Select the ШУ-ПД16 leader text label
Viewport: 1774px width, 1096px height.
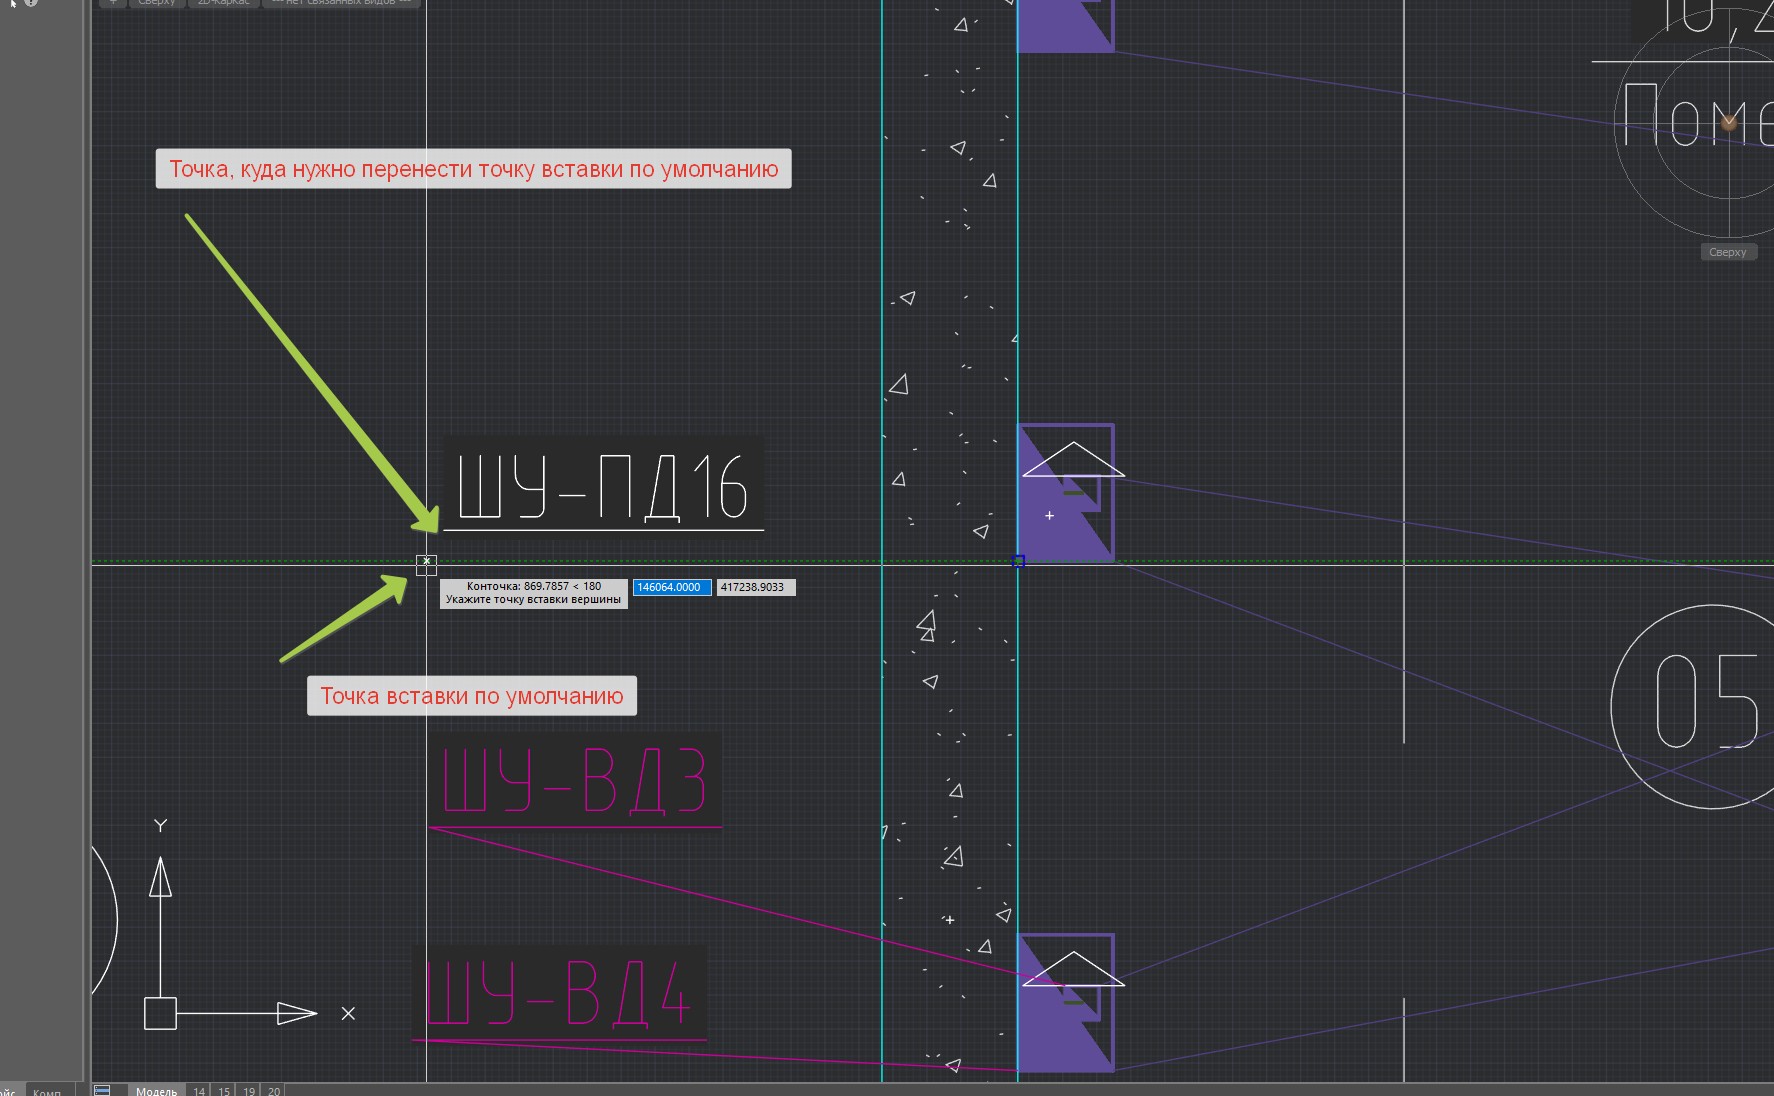(602, 487)
